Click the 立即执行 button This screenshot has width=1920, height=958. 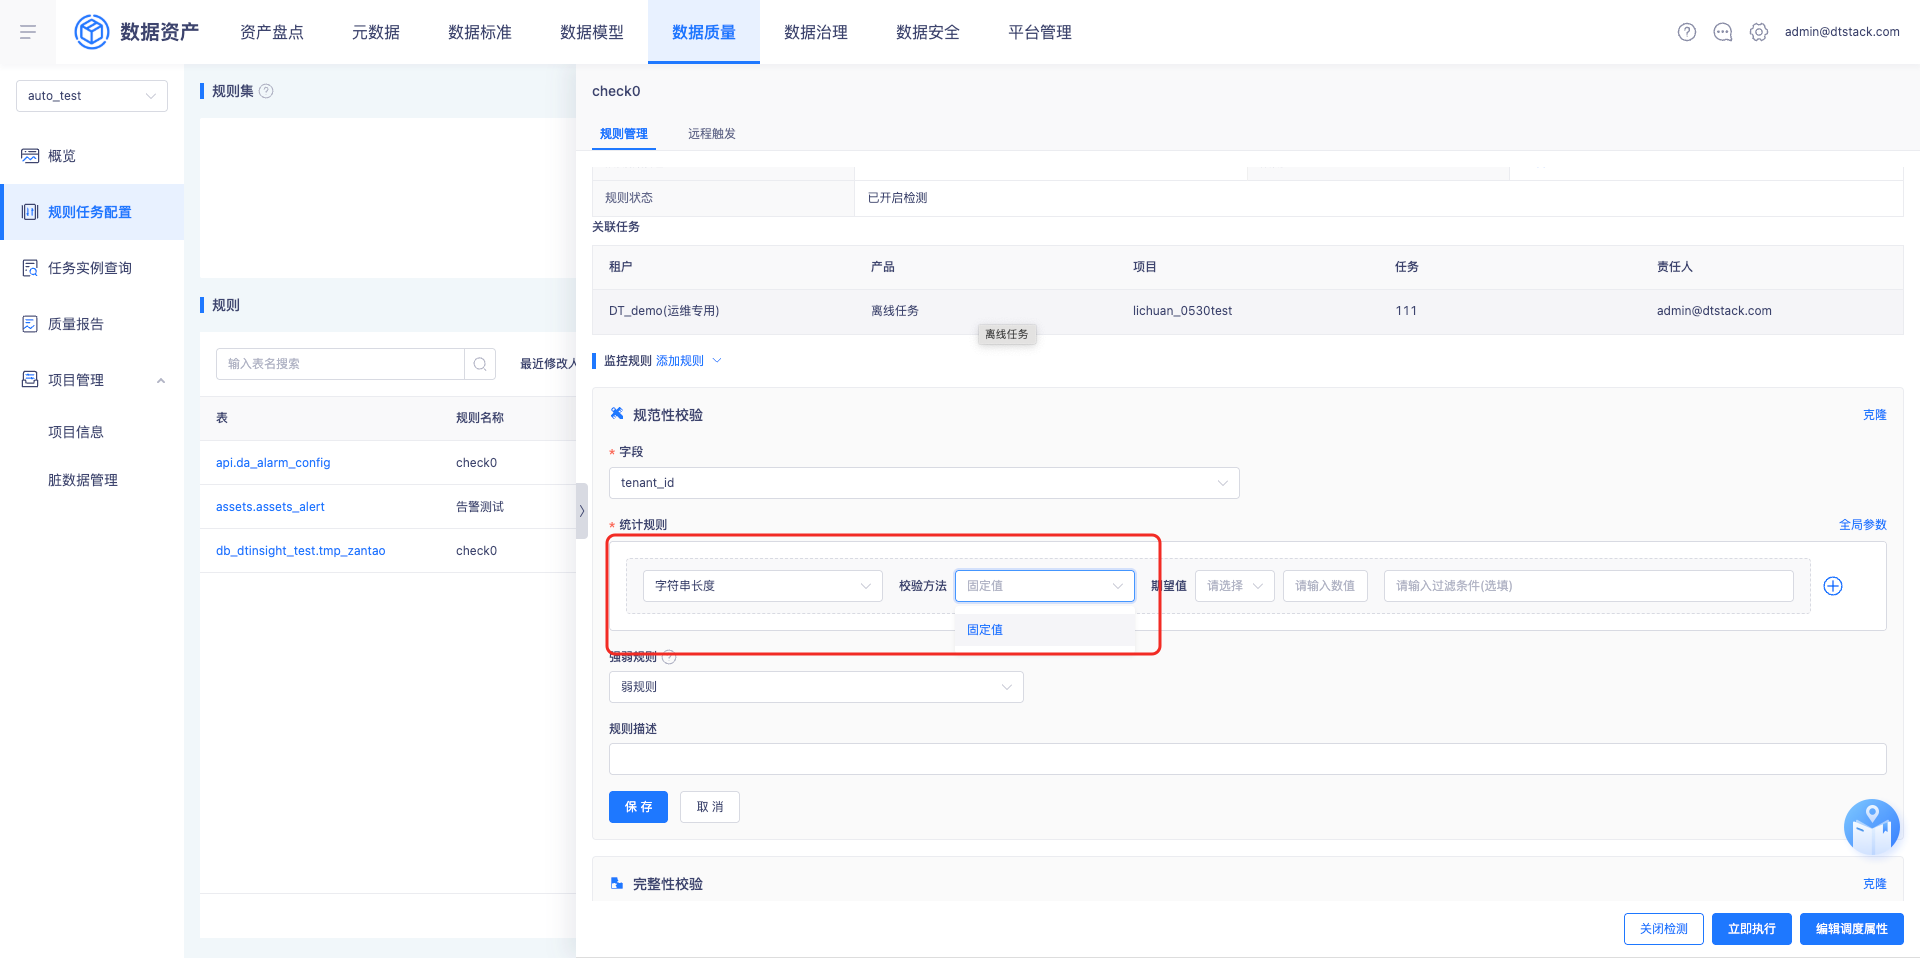click(x=1751, y=929)
